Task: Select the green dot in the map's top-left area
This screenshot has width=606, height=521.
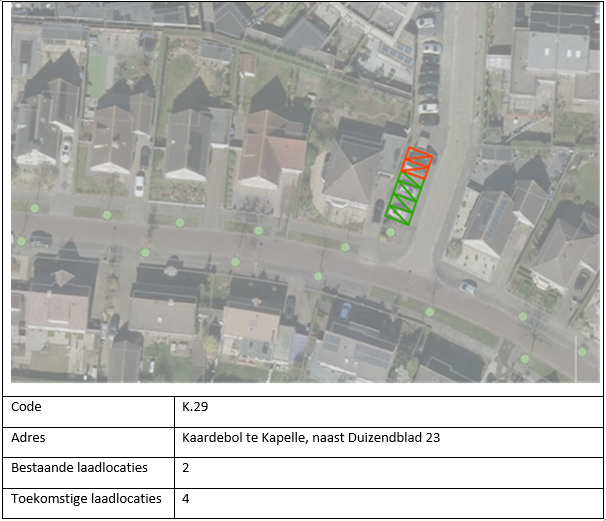Action: point(35,208)
